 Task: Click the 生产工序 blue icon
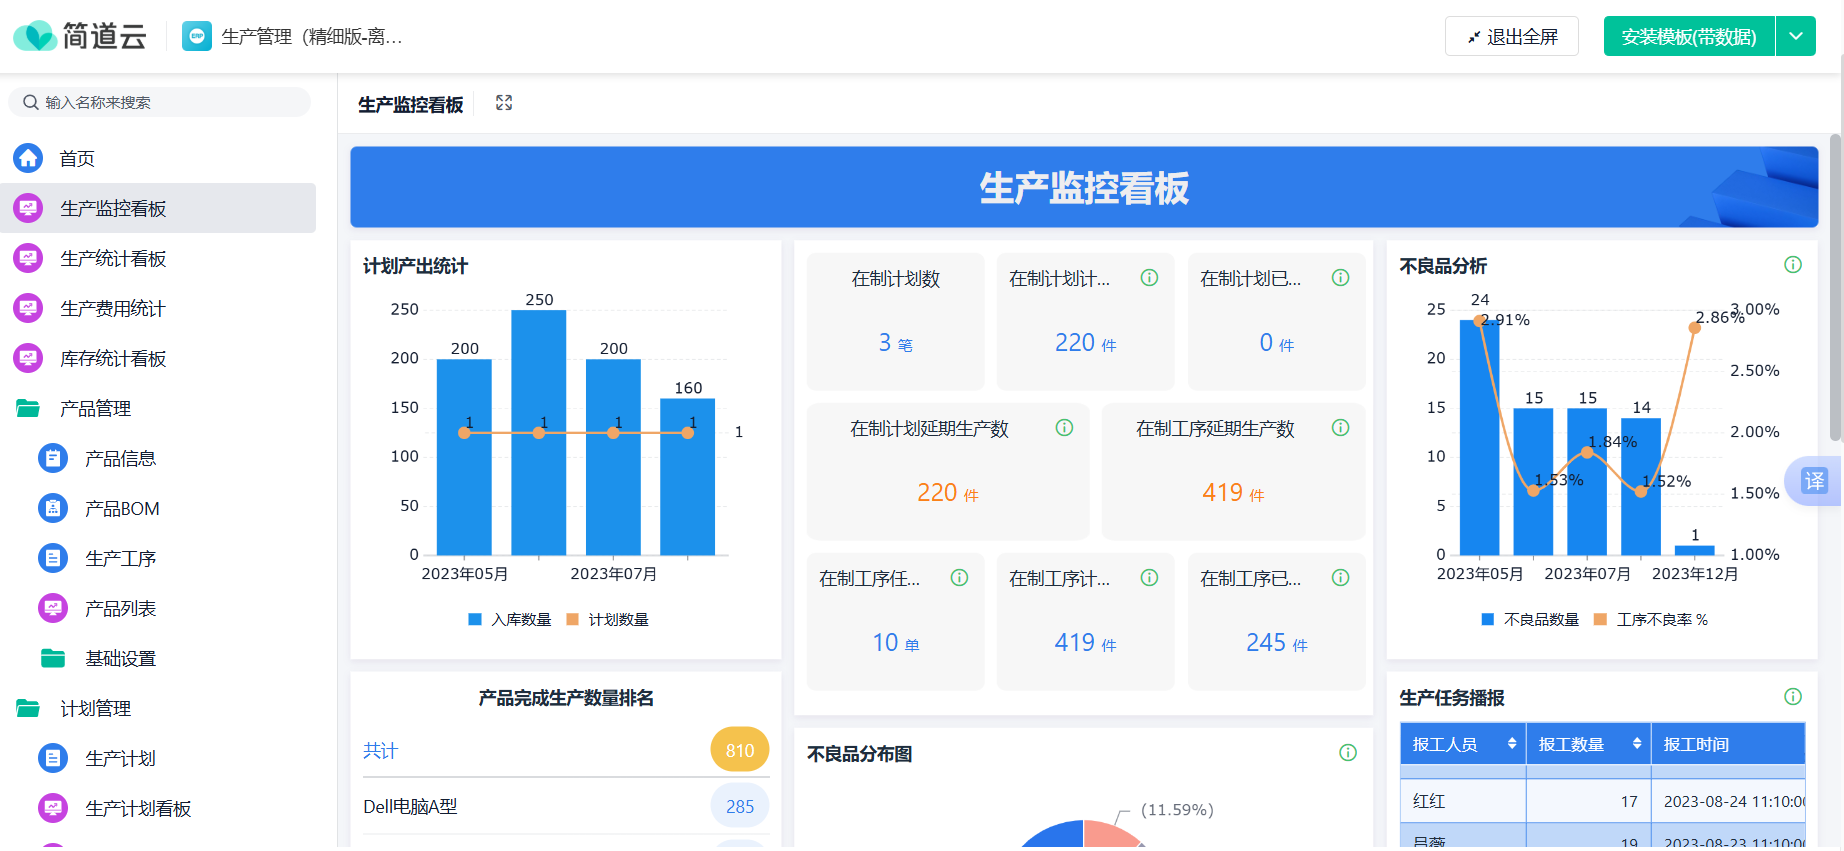pyautogui.click(x=53, y=558)
